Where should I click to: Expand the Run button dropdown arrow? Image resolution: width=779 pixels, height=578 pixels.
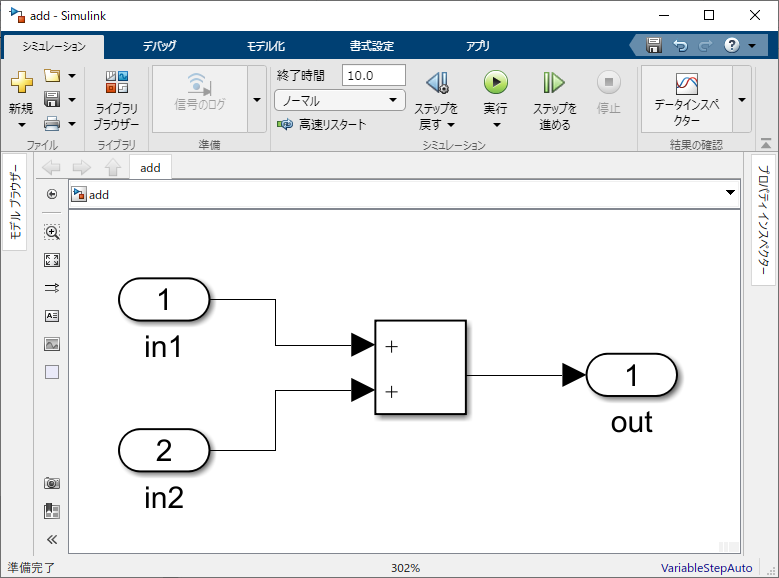[x=496, y=125]
